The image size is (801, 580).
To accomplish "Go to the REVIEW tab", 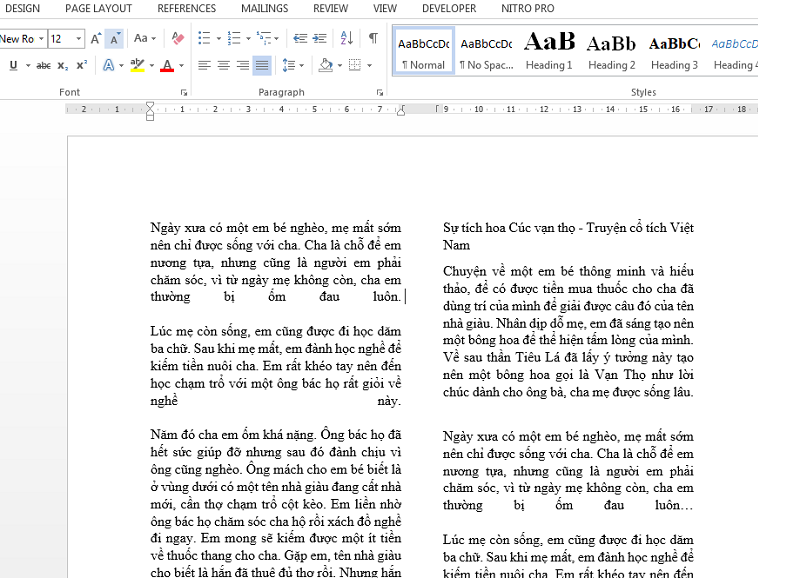I will tap(331, 9).
